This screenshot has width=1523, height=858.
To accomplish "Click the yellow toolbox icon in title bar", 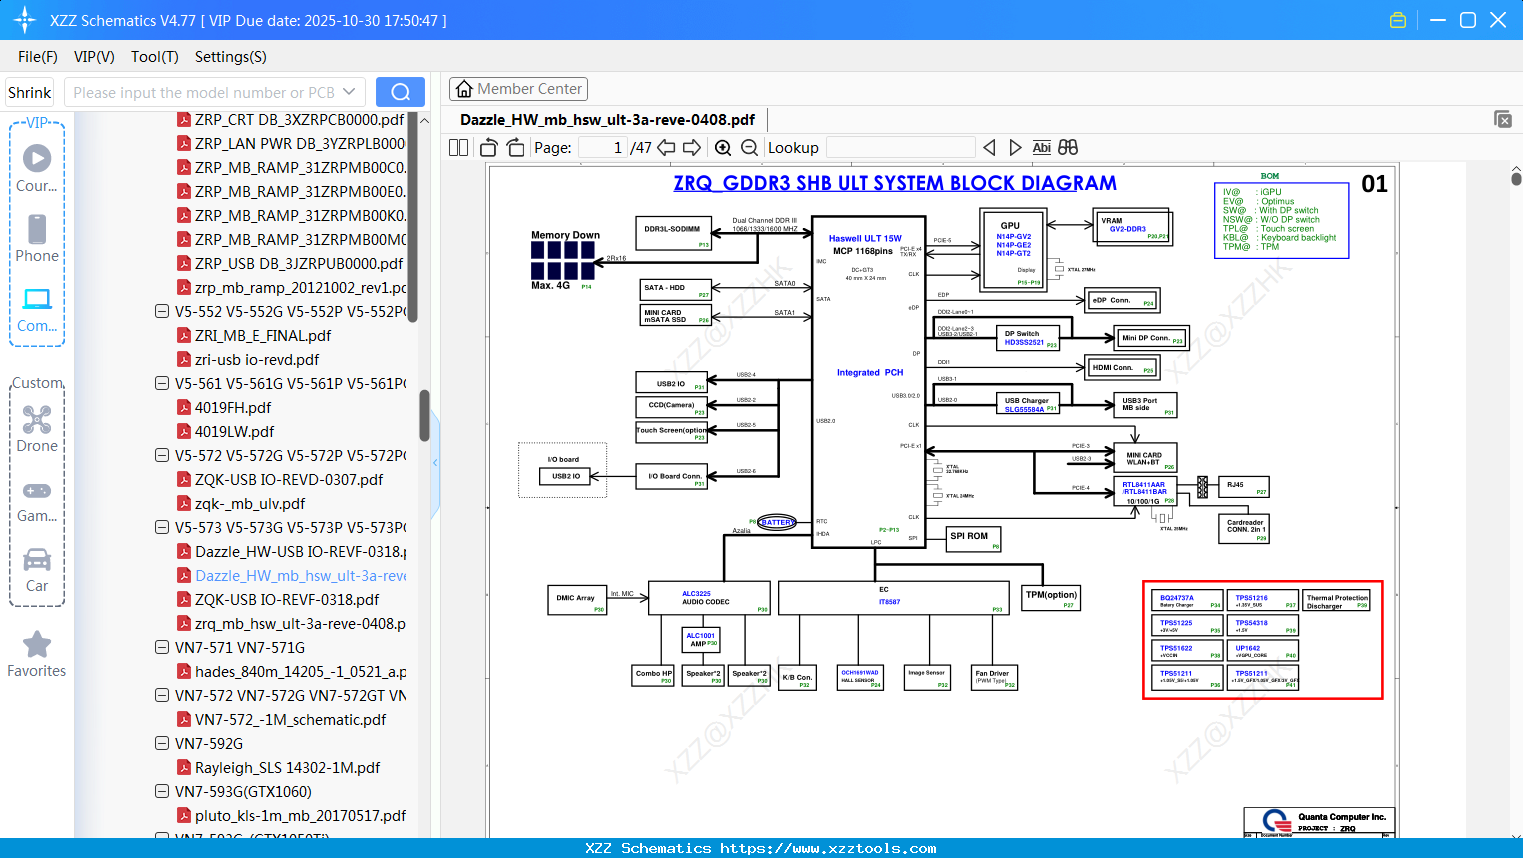I will (1398, 20).
